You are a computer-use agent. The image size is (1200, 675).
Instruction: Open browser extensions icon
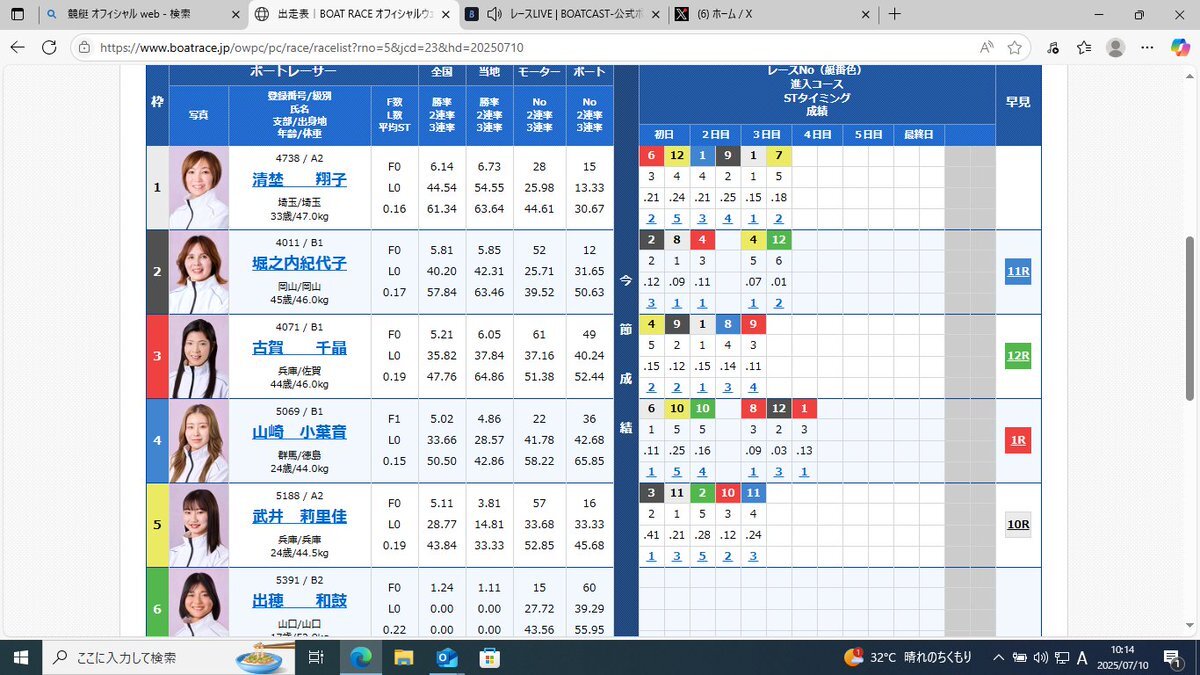pyautogui.click(x=1053, y=47)
